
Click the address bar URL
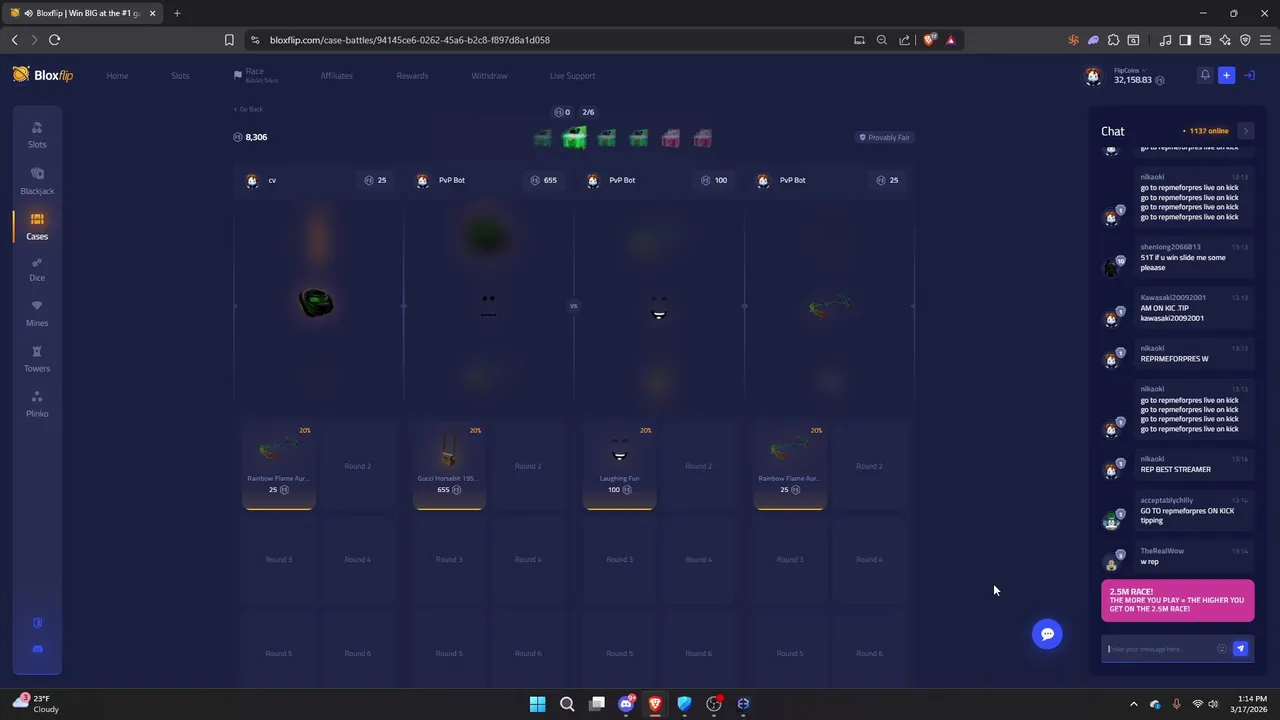[x=410, y=40]
